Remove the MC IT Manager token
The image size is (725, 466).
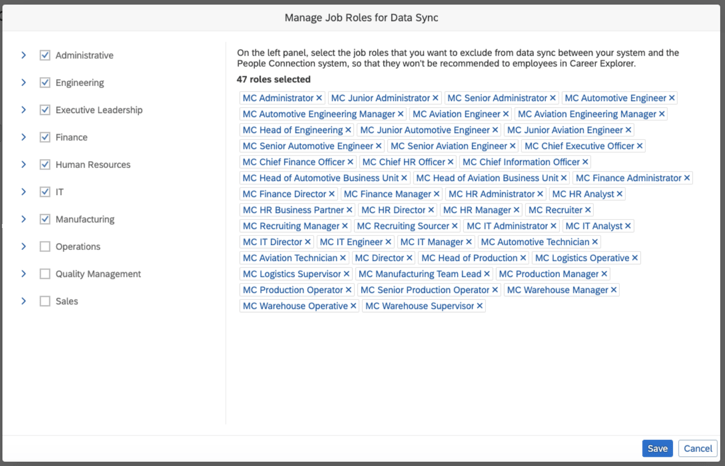click(x=469, y=242)
